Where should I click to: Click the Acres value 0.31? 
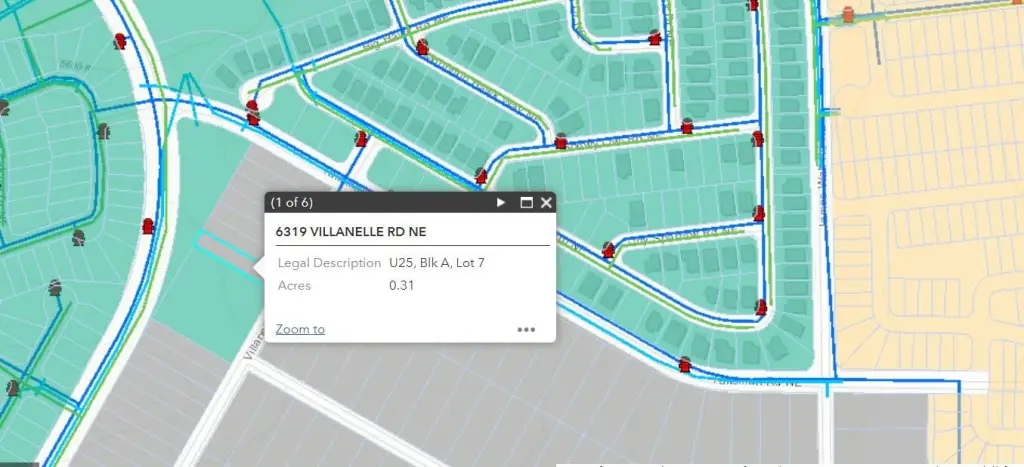click(x=402, y=286)
